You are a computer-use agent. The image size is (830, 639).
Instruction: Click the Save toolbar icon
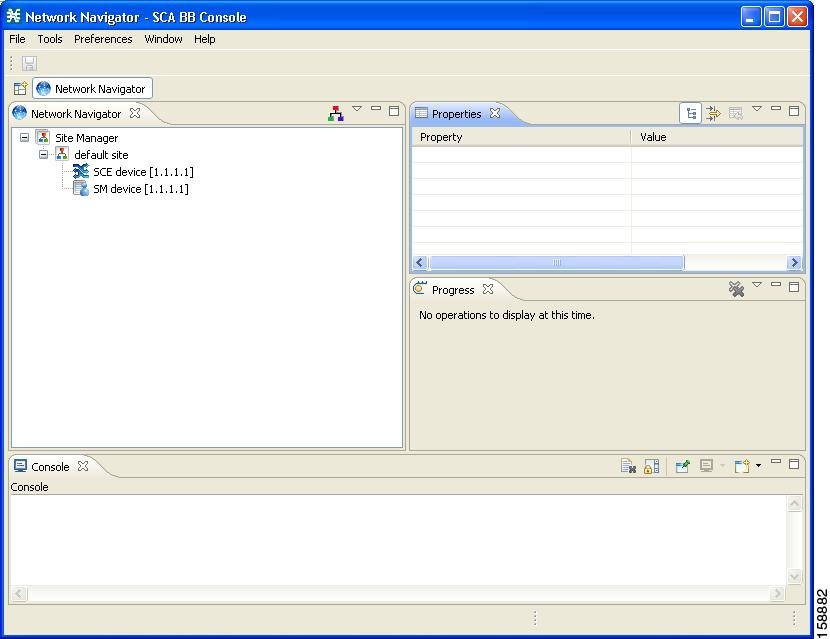(x=29, y=63)
